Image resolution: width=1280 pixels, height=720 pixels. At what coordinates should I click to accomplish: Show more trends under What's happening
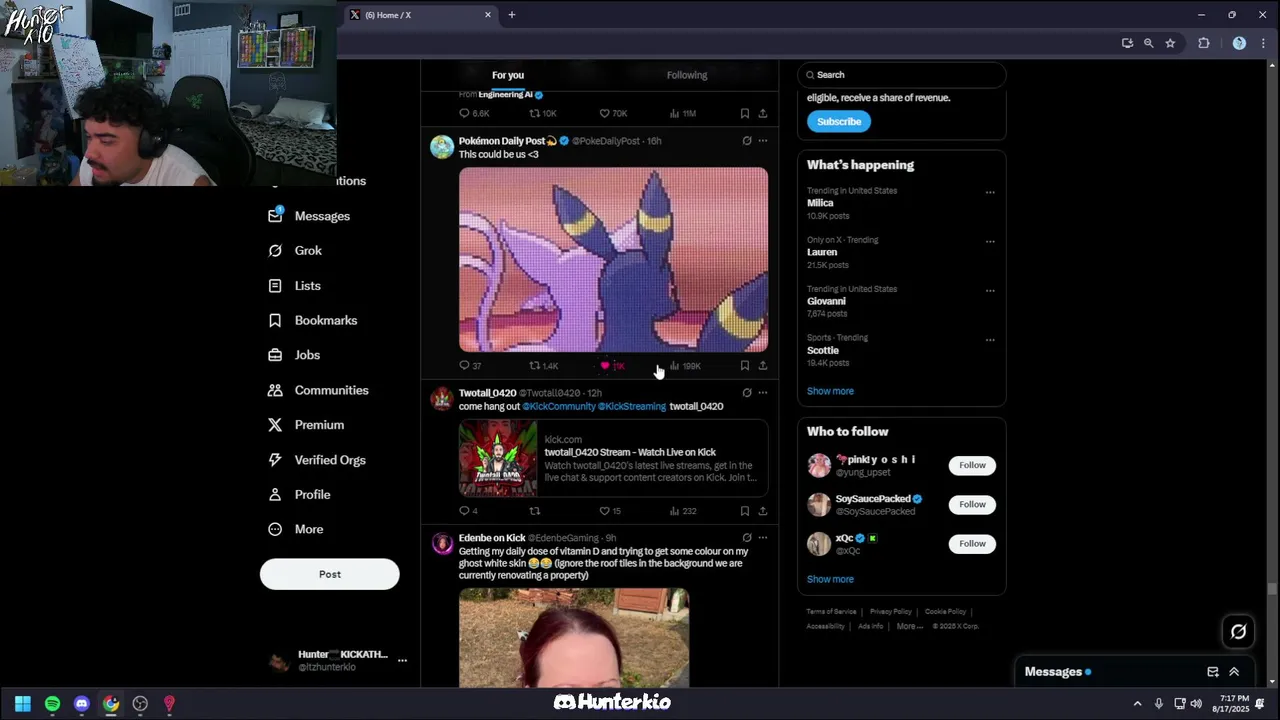(830, 392)
